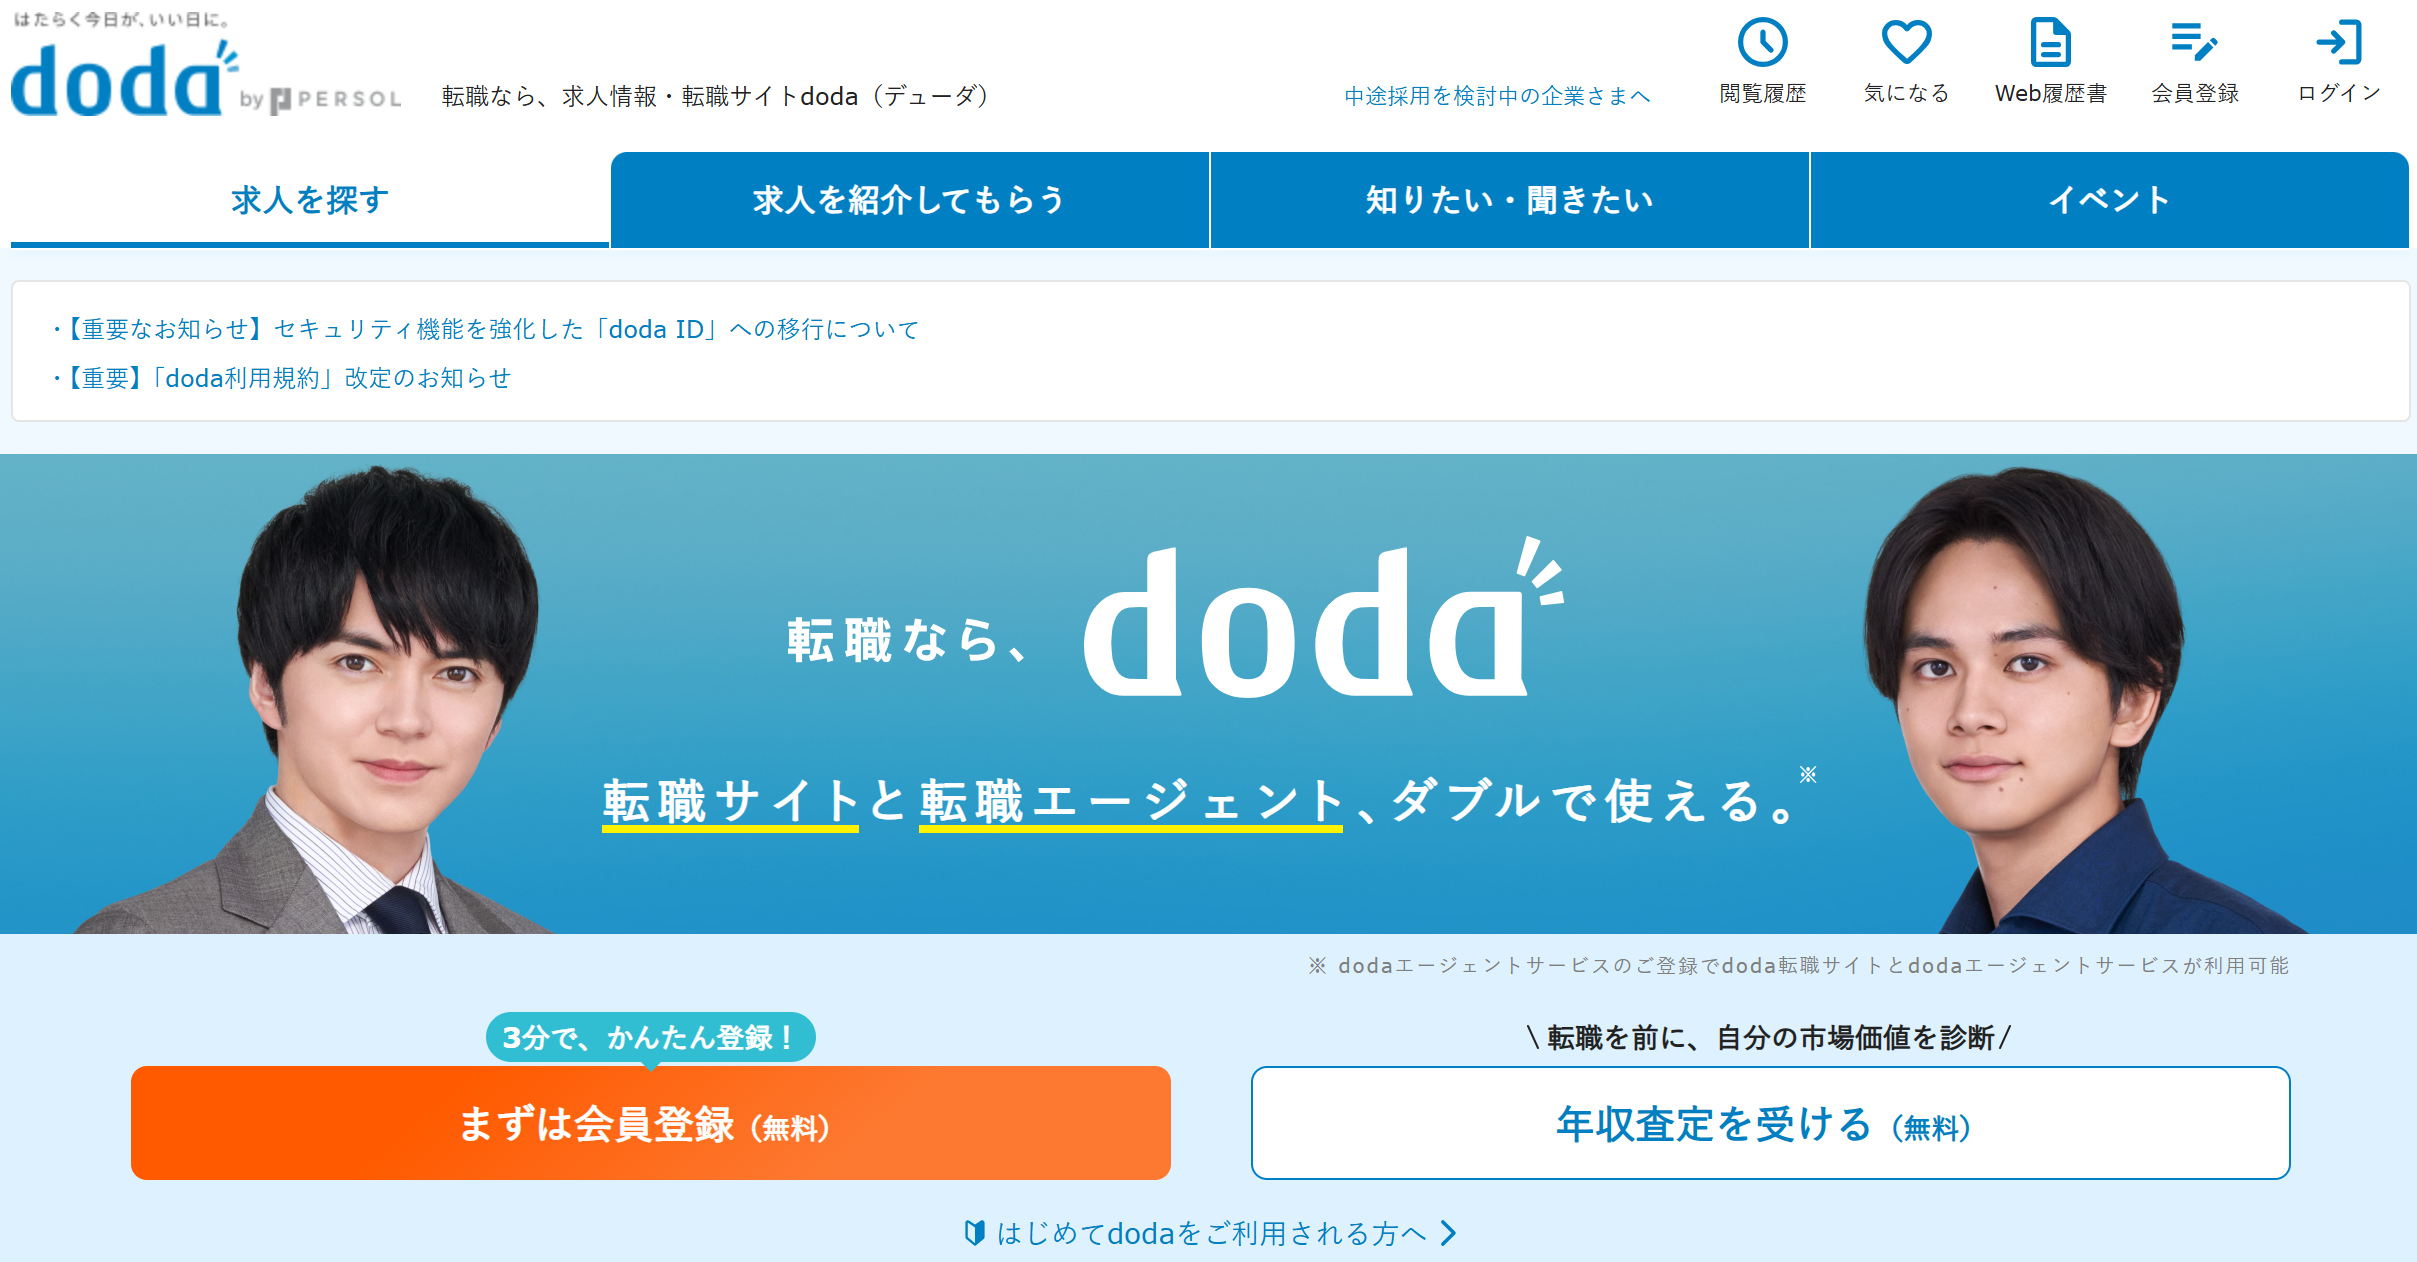Open the 知りたい・聞きたい tab
The height and width of the screenshot is (1262, 2417).
[x=1509, y=200]
